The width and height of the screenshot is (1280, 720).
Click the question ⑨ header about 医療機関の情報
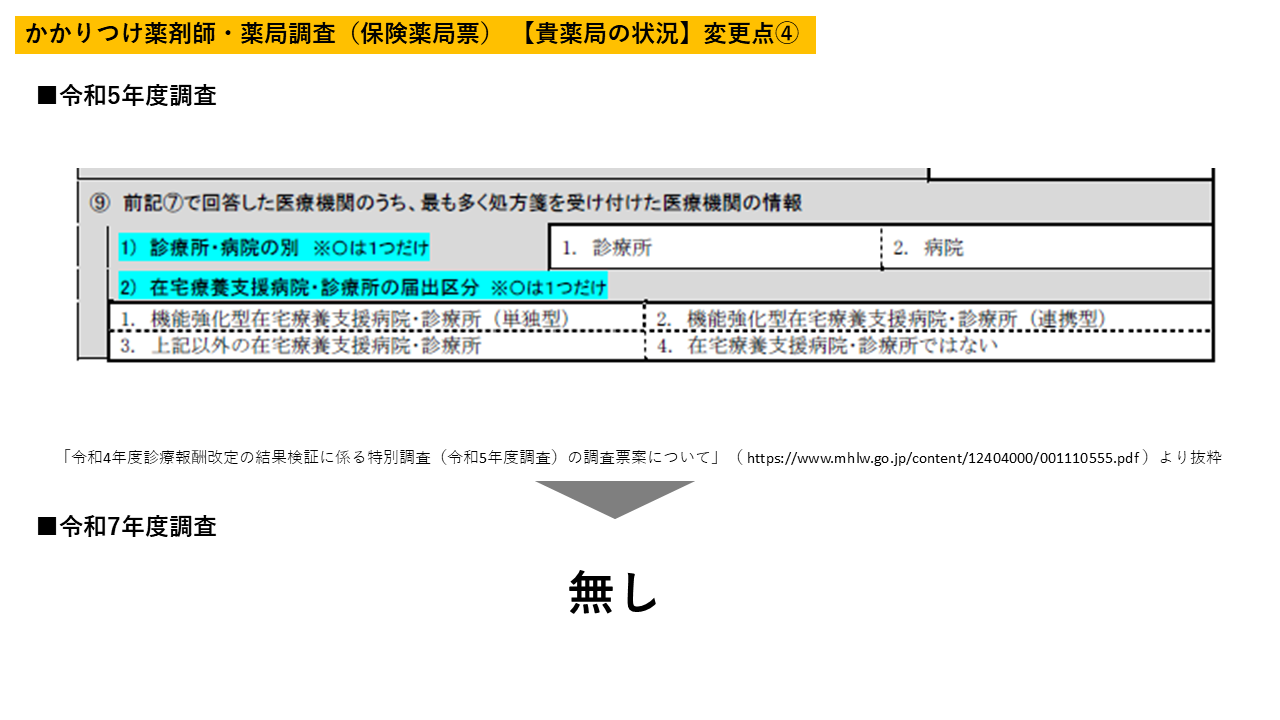coord(462,203)
